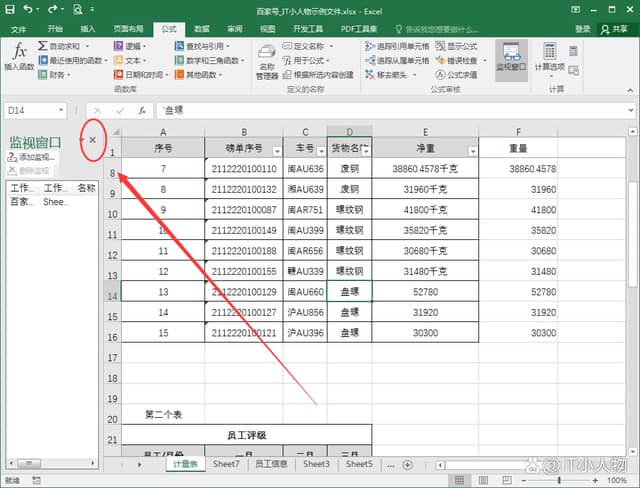Toggle Show Formulas (显示公式)
640x488 pixels.
coord(456,46)
